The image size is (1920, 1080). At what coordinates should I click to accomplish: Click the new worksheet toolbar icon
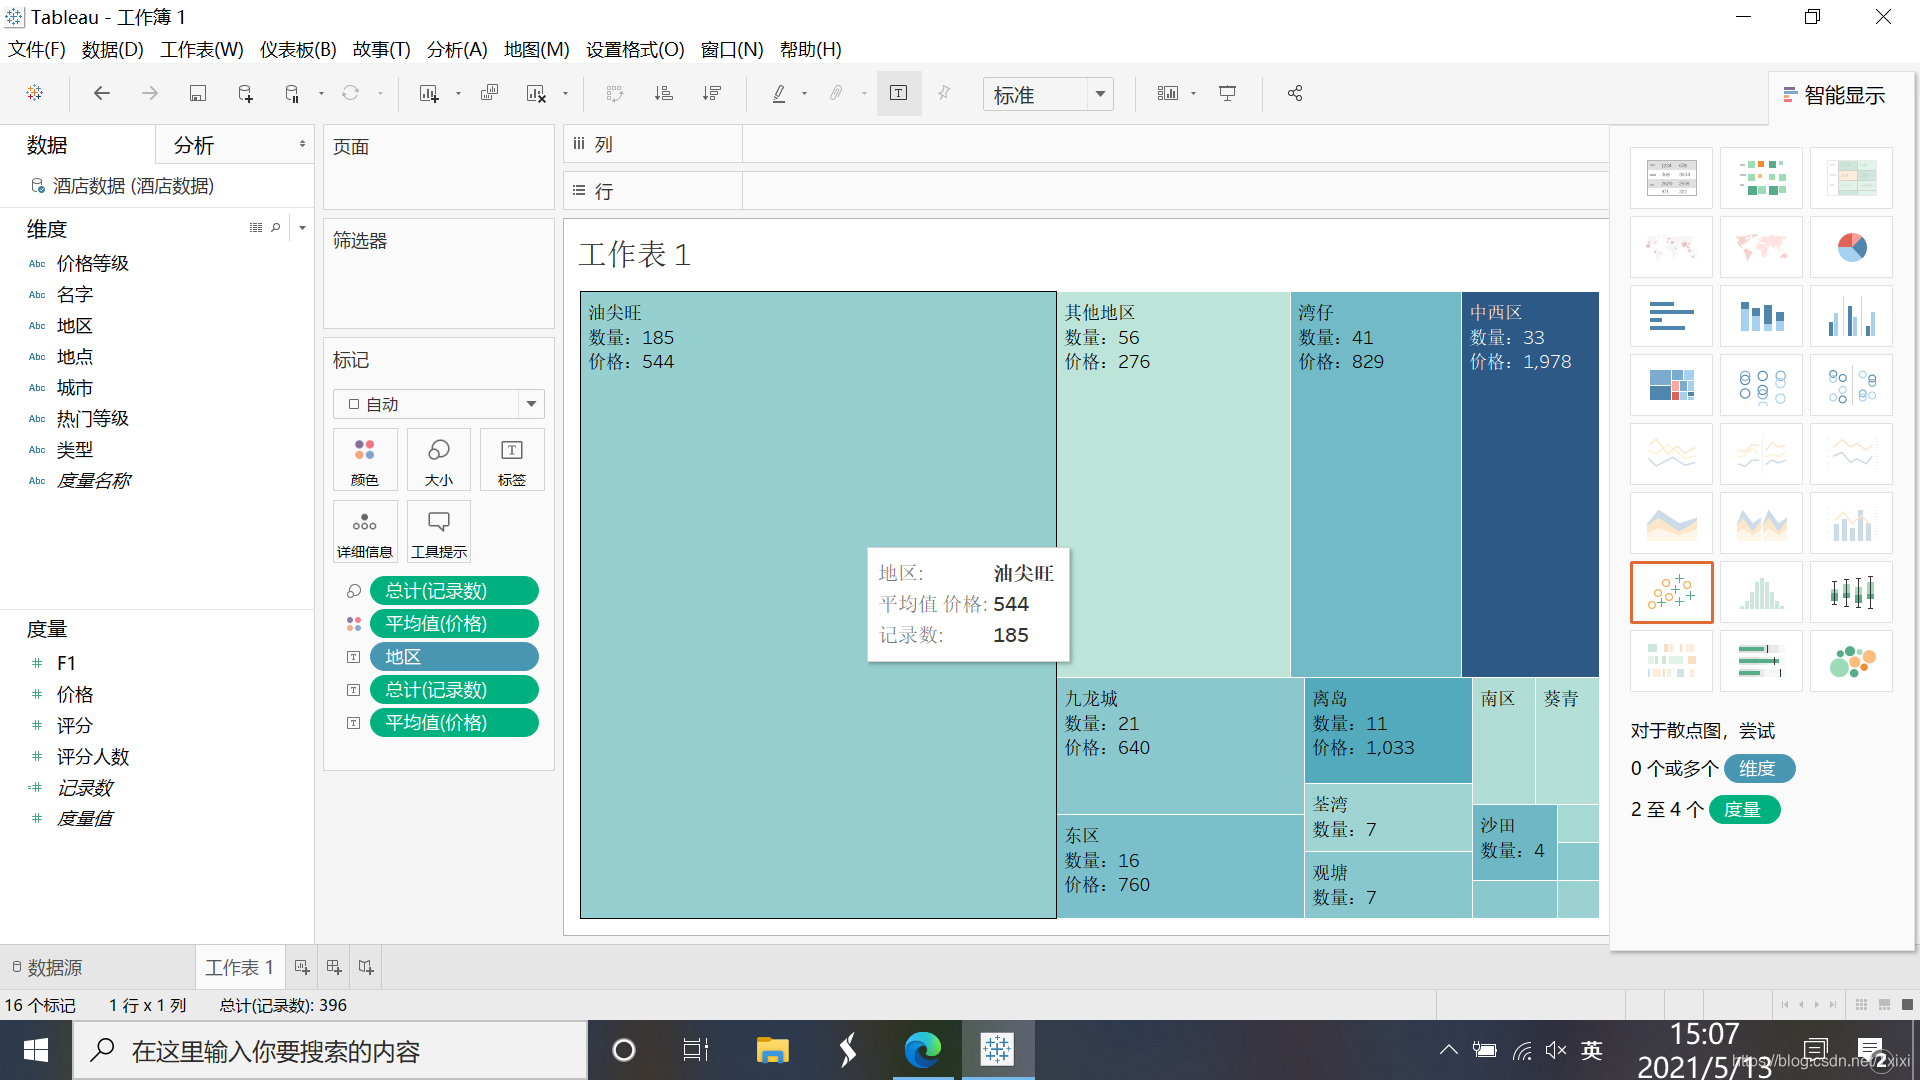coord(429,93)
